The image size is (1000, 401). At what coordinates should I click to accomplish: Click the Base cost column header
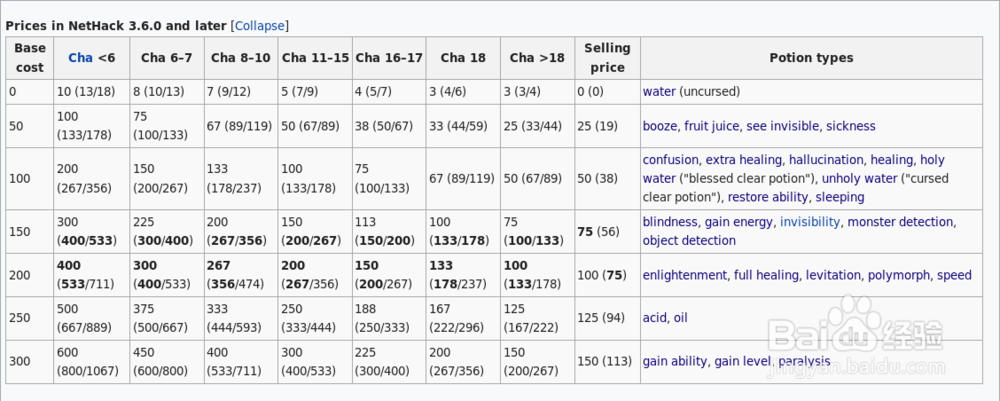point(29,57)
